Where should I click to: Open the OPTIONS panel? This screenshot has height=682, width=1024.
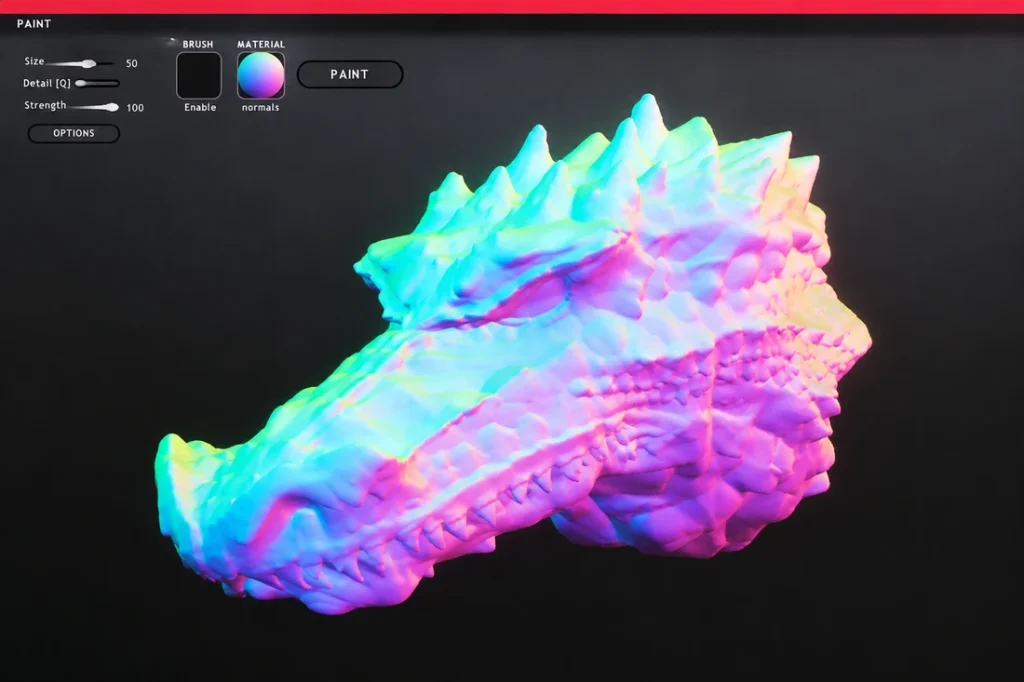coord(74,133)
